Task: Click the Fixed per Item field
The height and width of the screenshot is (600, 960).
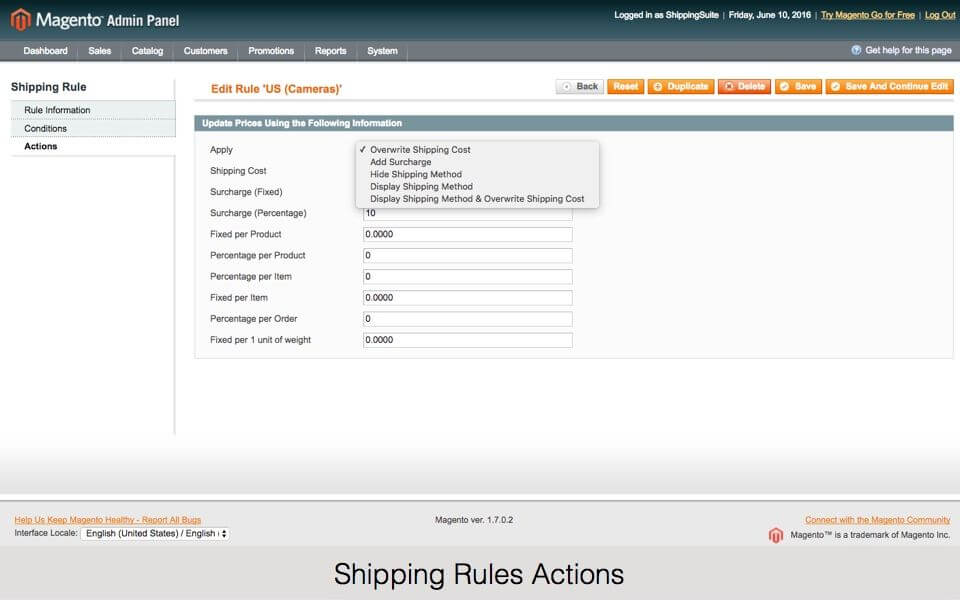Action: pos(468,298)
